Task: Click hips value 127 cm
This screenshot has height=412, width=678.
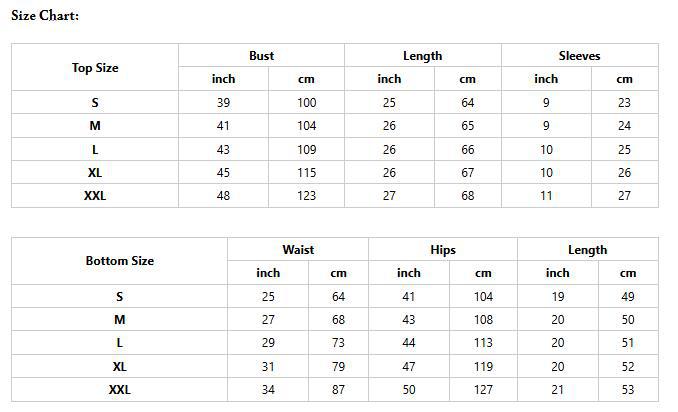Action: 483,390
